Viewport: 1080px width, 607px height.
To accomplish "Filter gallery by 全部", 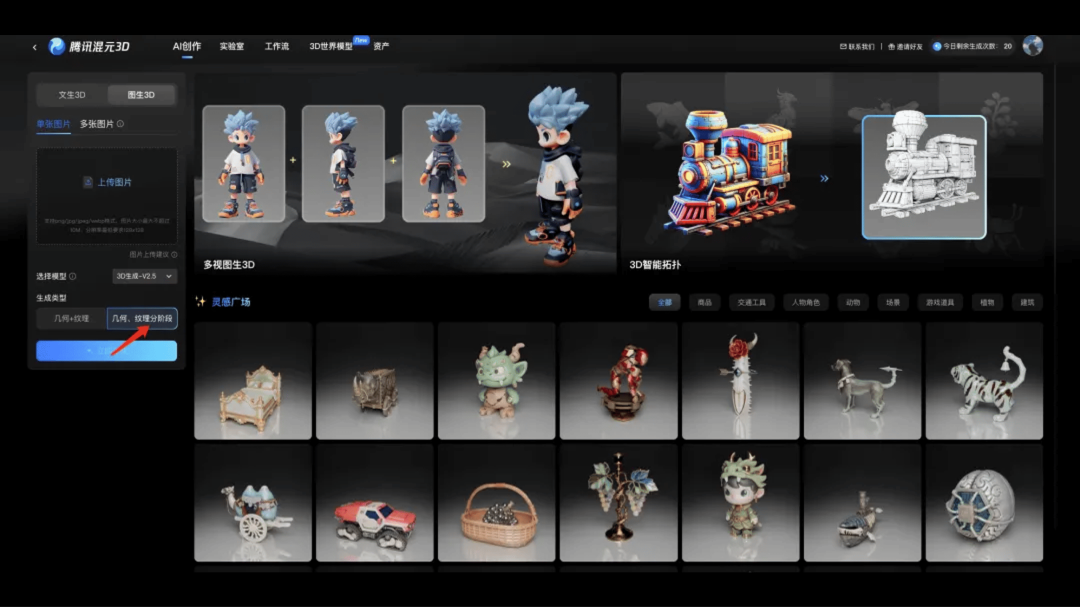I will coord(664,302).
